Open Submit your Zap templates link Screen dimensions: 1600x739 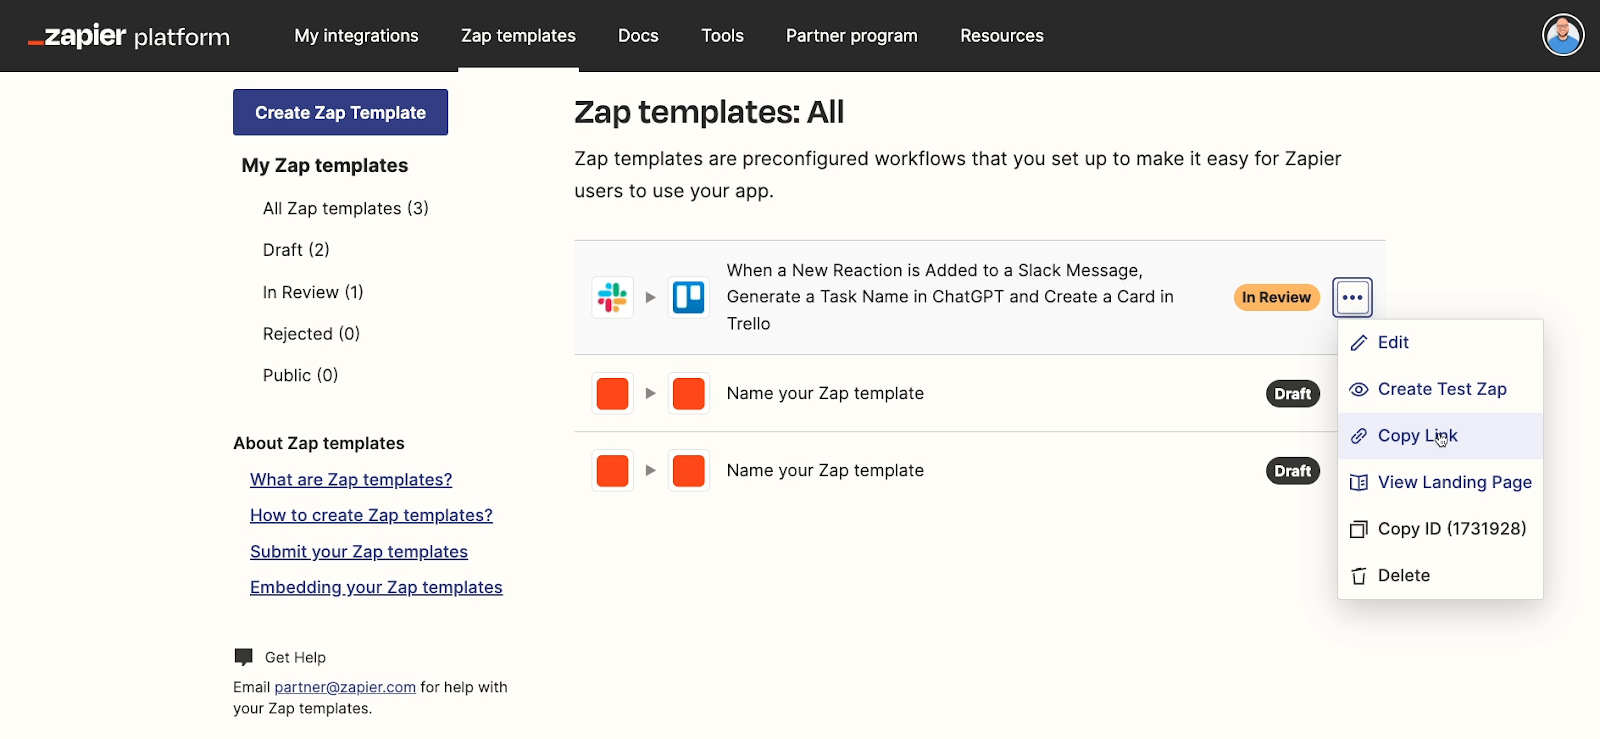click(359, 552)
